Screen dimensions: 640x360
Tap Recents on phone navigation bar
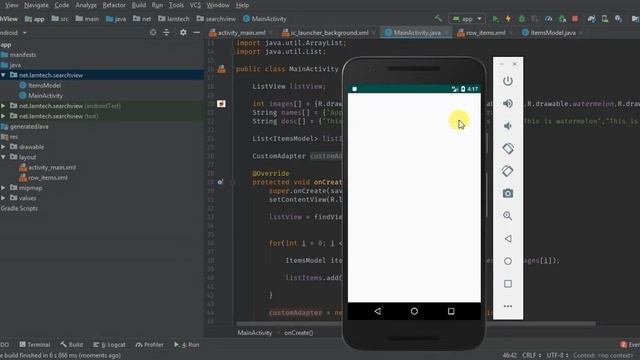451,311
